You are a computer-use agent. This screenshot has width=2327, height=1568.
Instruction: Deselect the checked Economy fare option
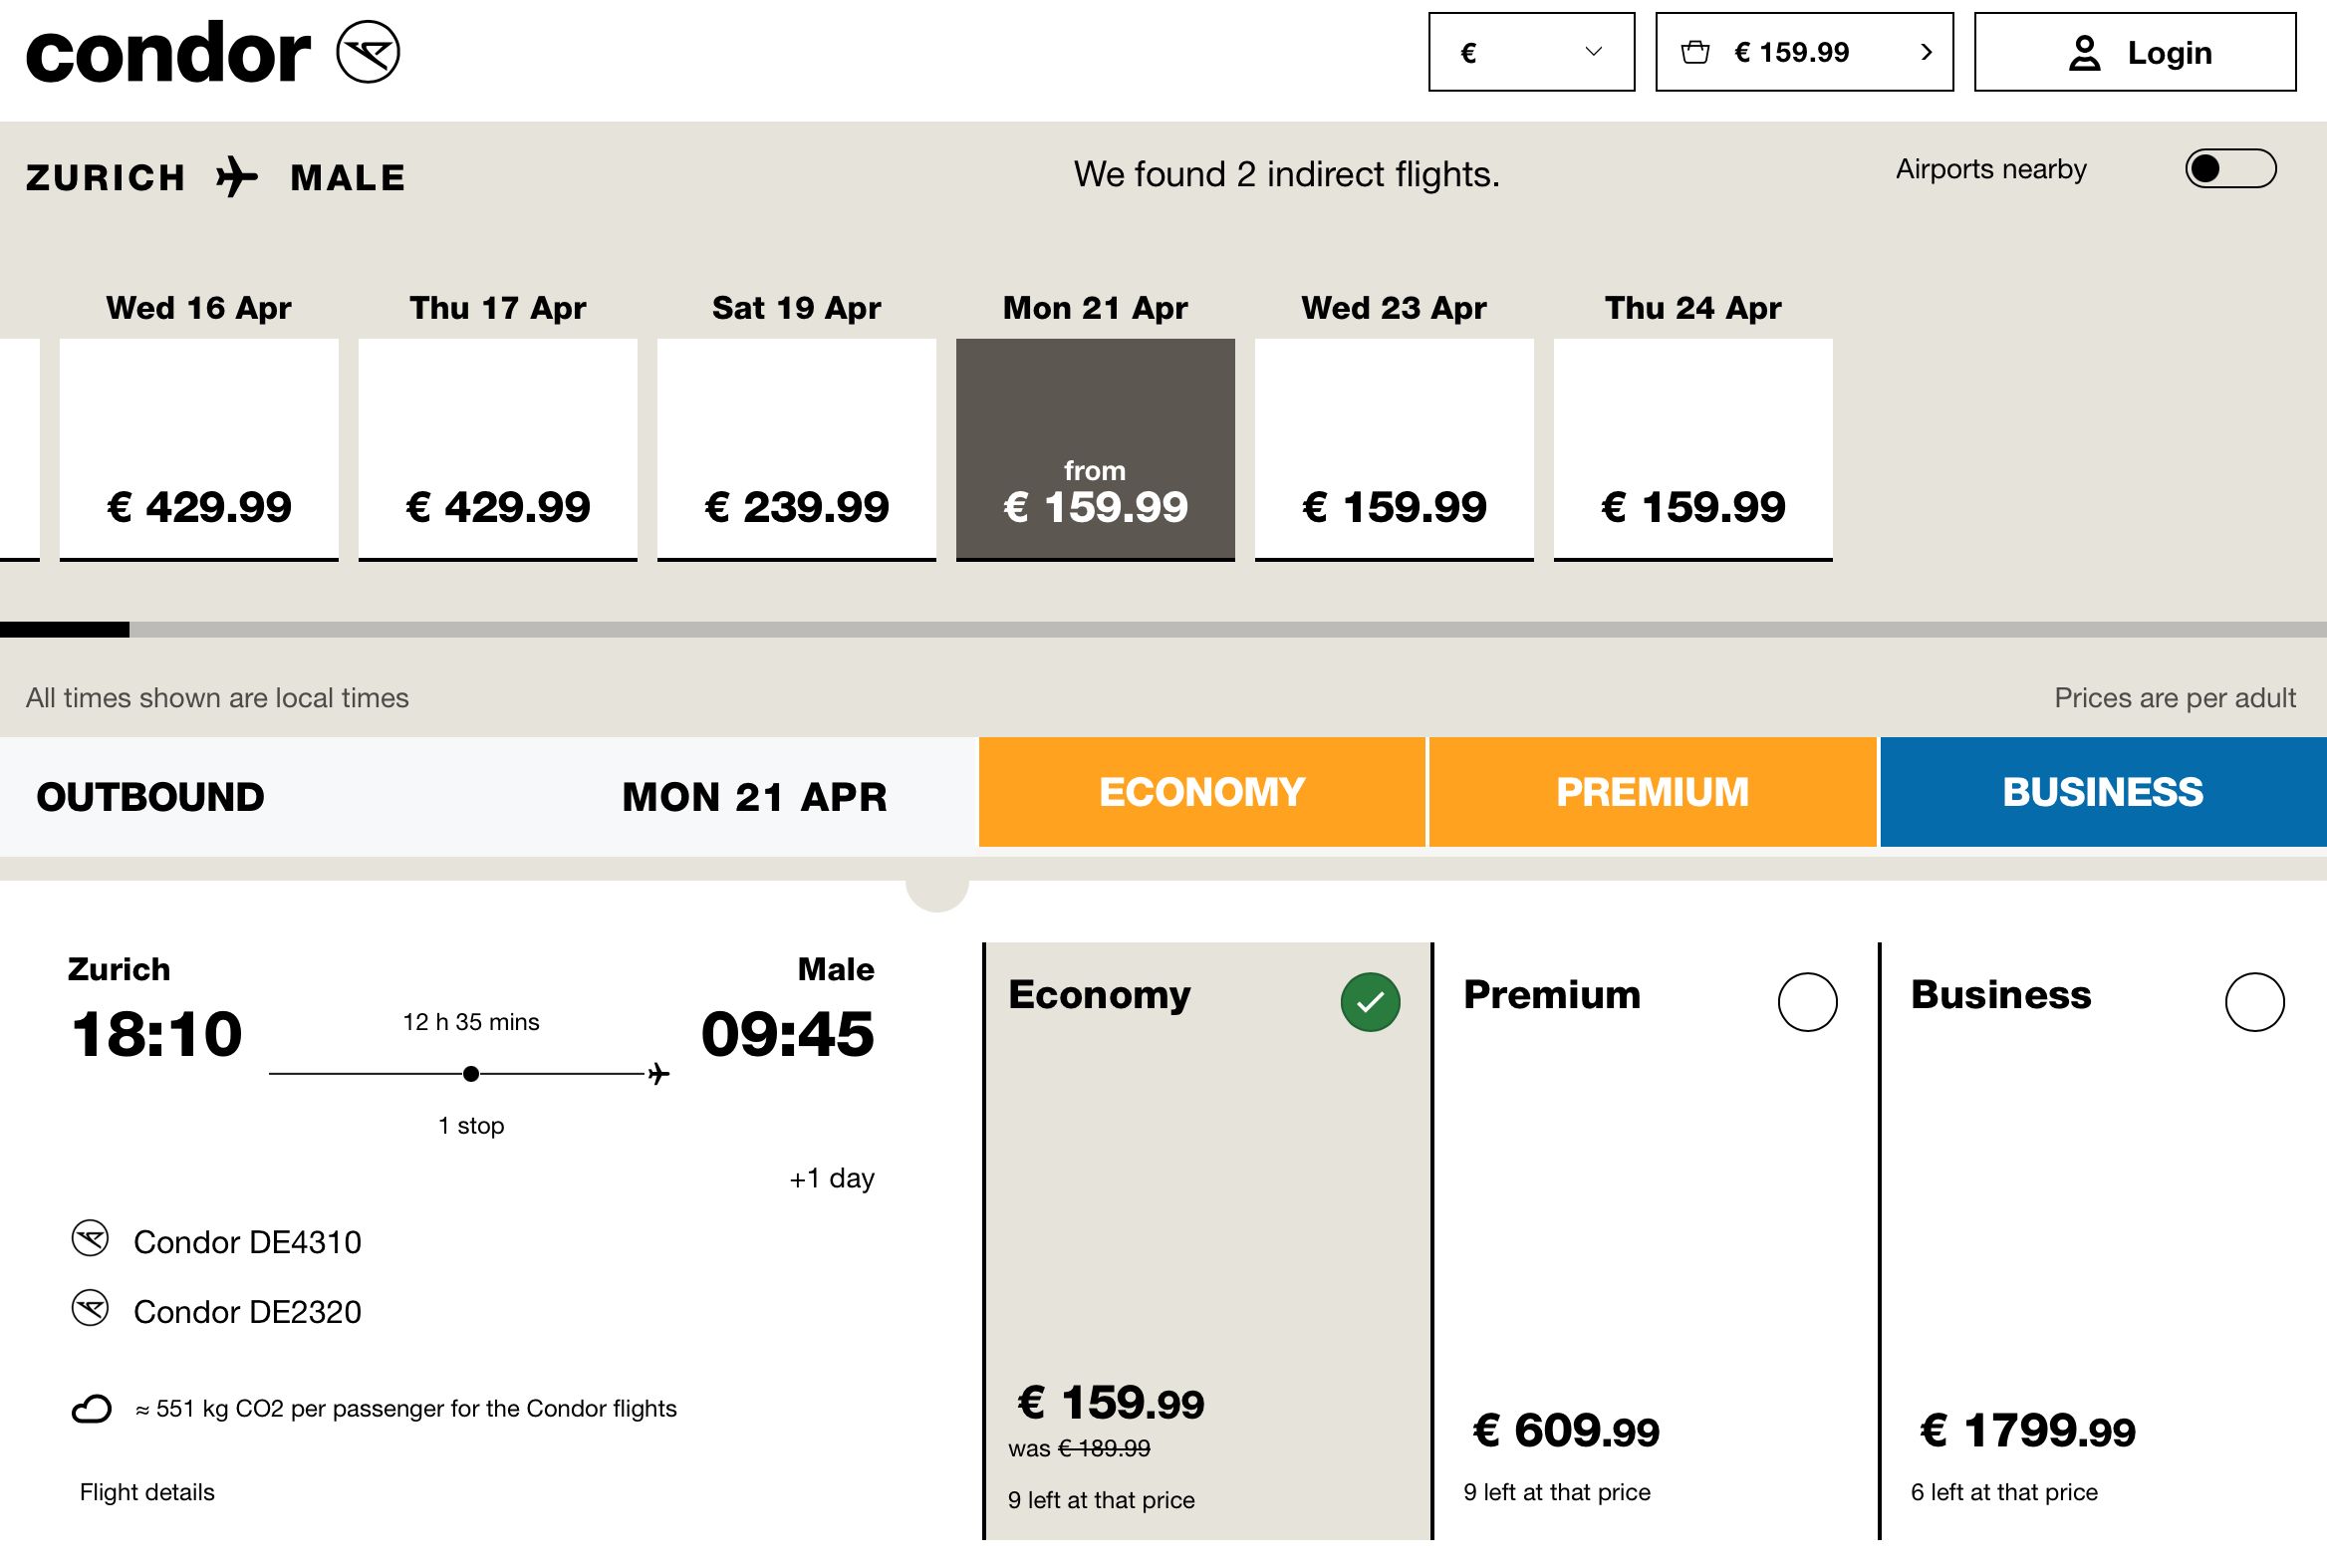click(x=1370, y=1002)
